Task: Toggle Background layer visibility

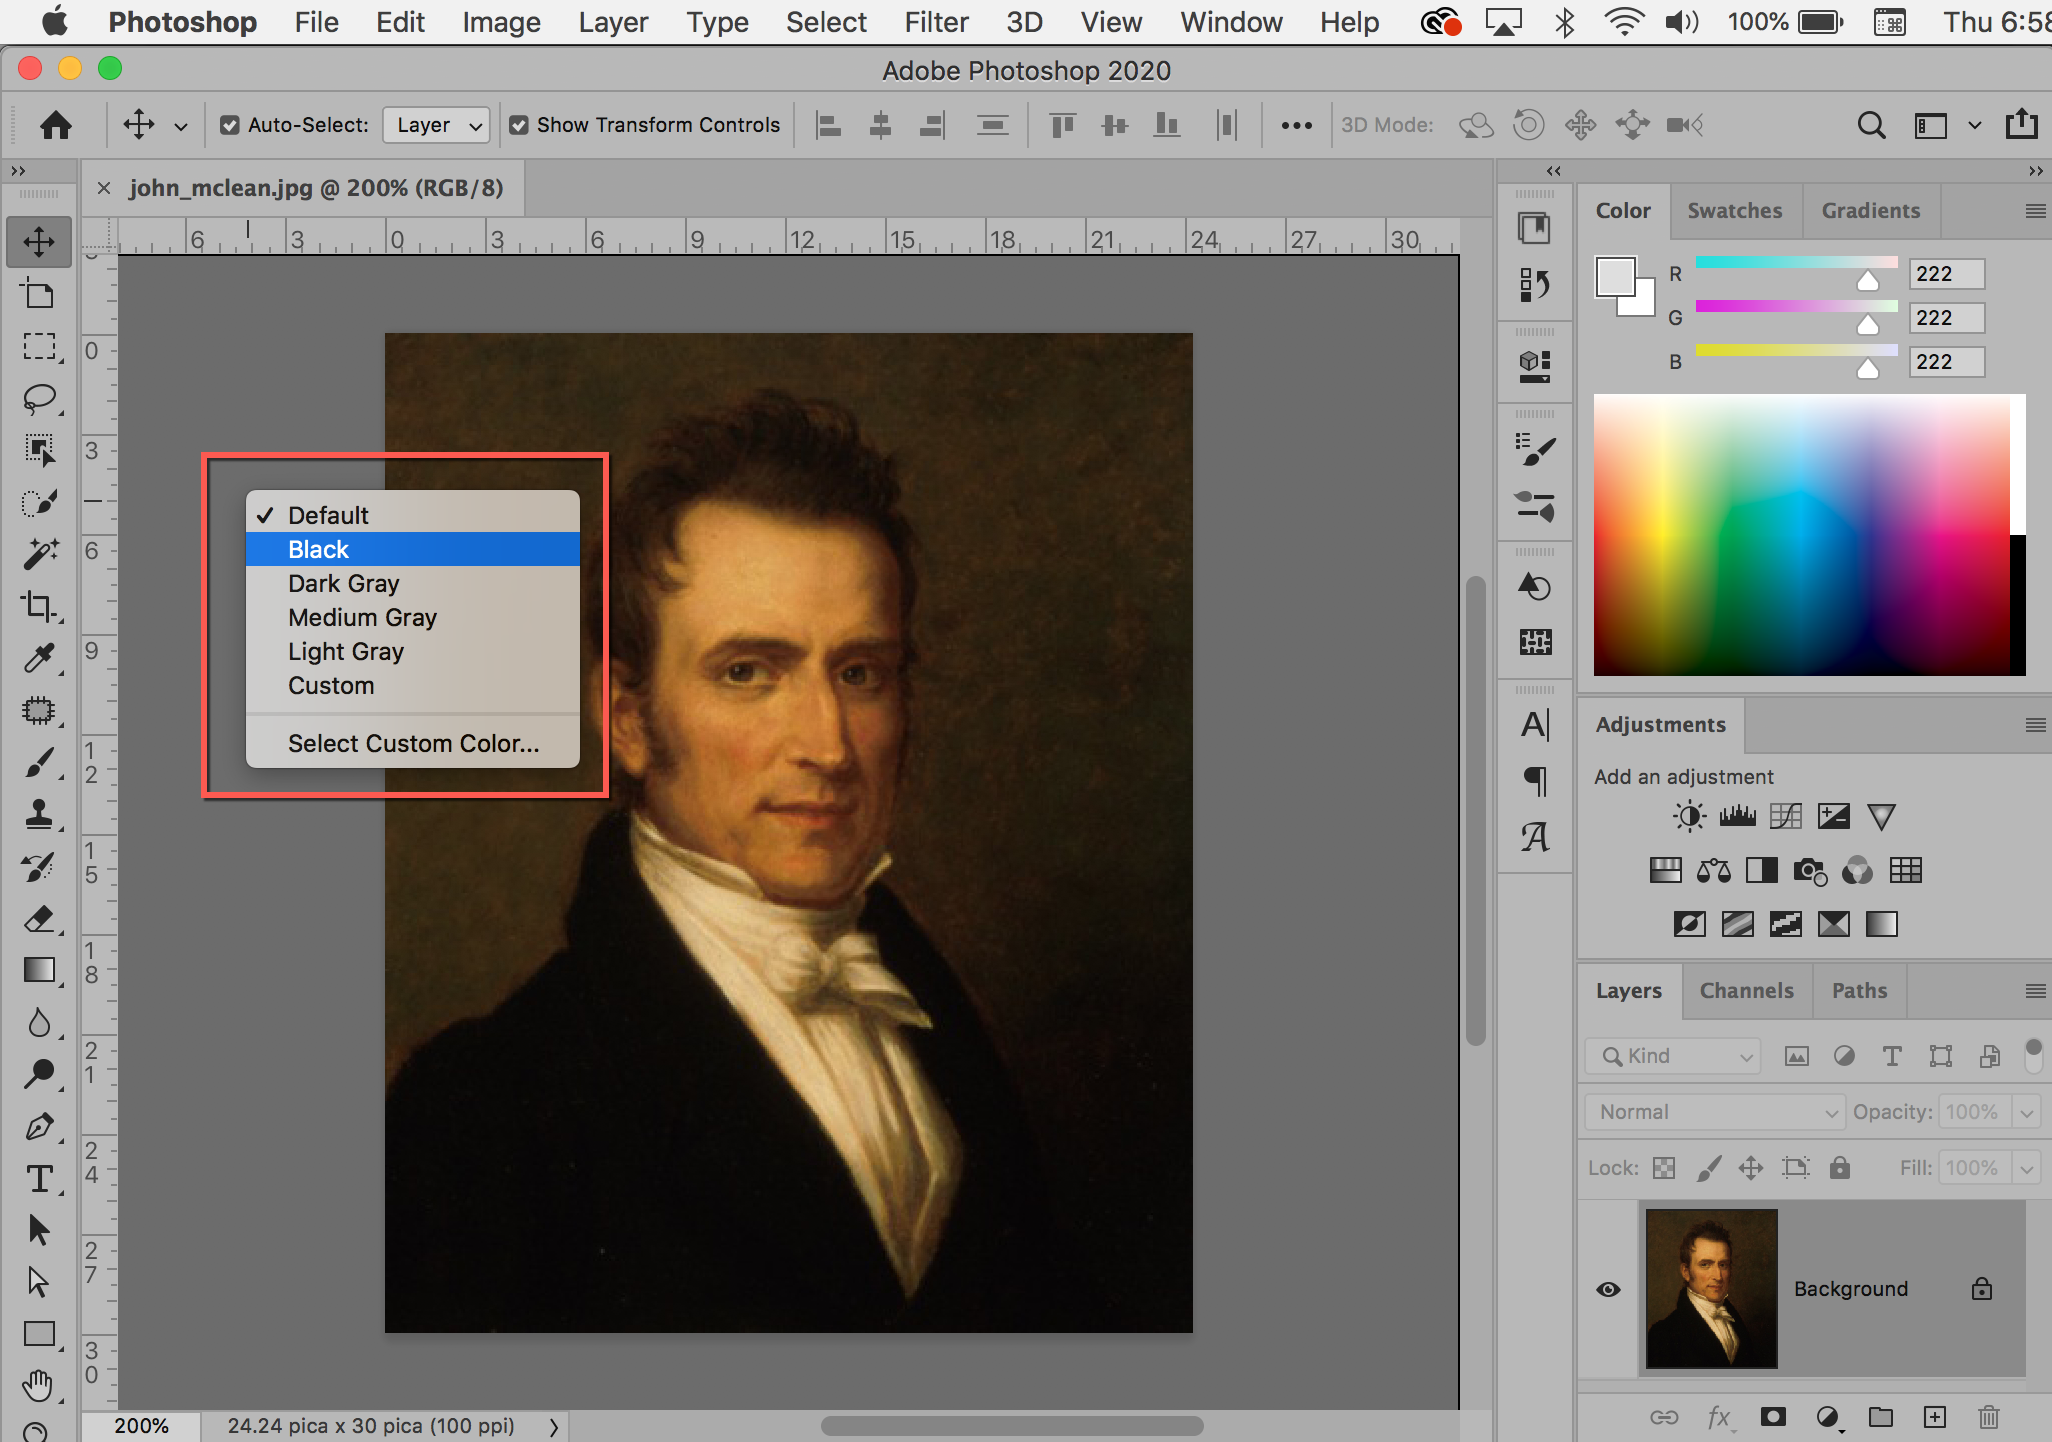Action: coord(1609,1289)
